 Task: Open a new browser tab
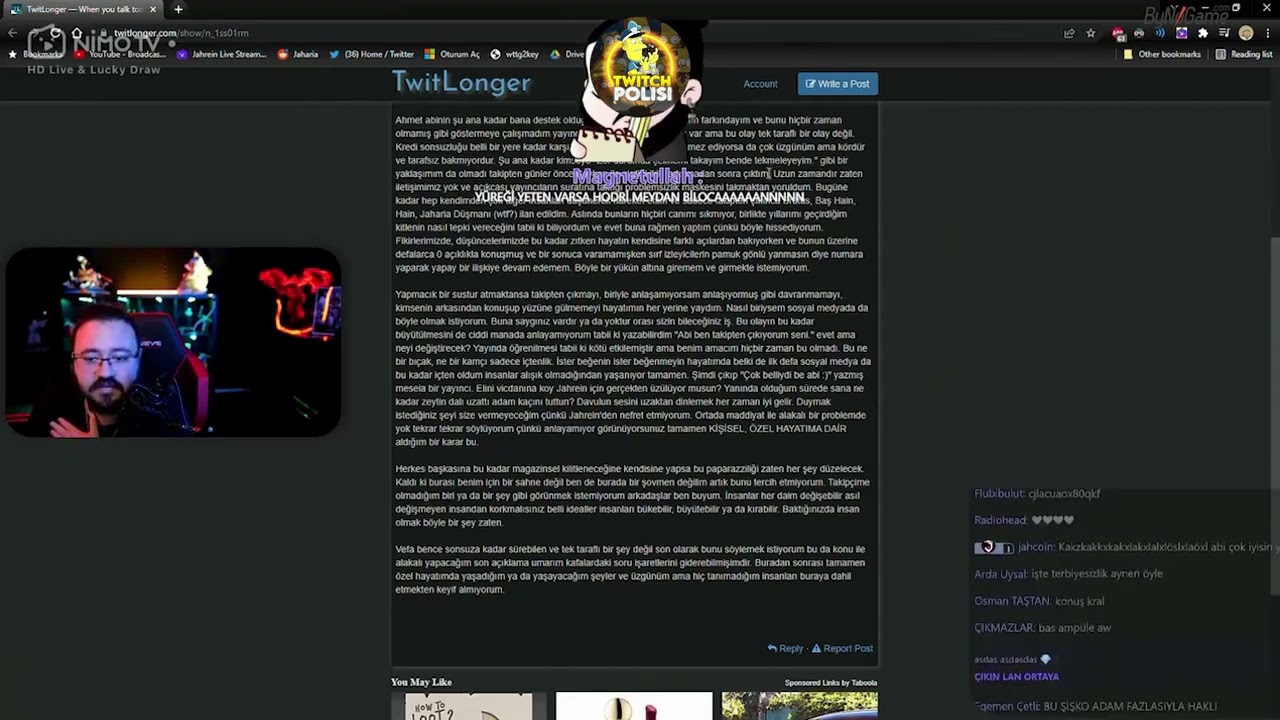[178, 9]
